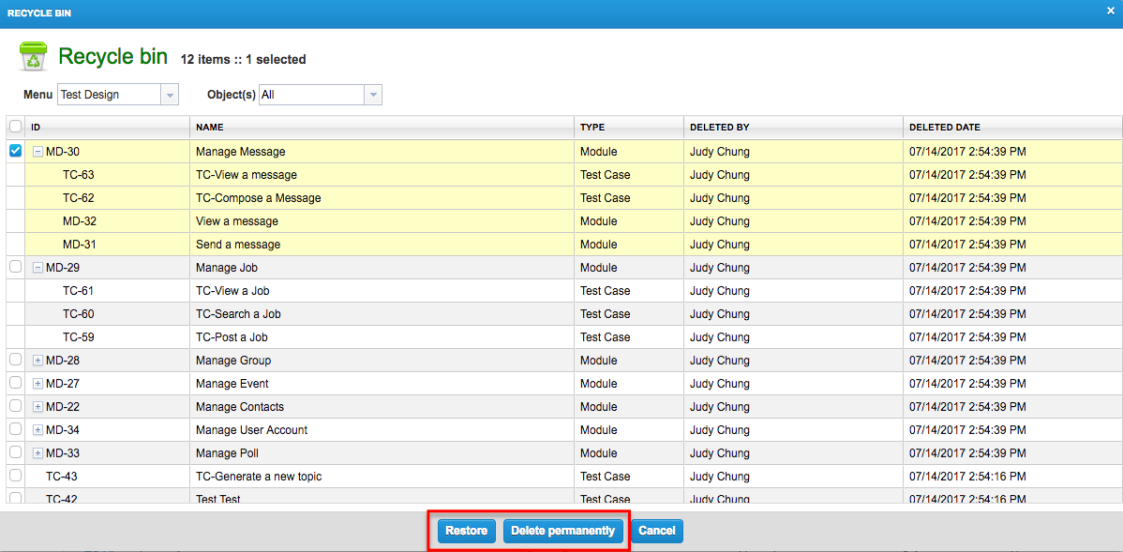Tick the select-all checkbox in header
Viewport: 1123px width, 552px height.
(15, 127)
